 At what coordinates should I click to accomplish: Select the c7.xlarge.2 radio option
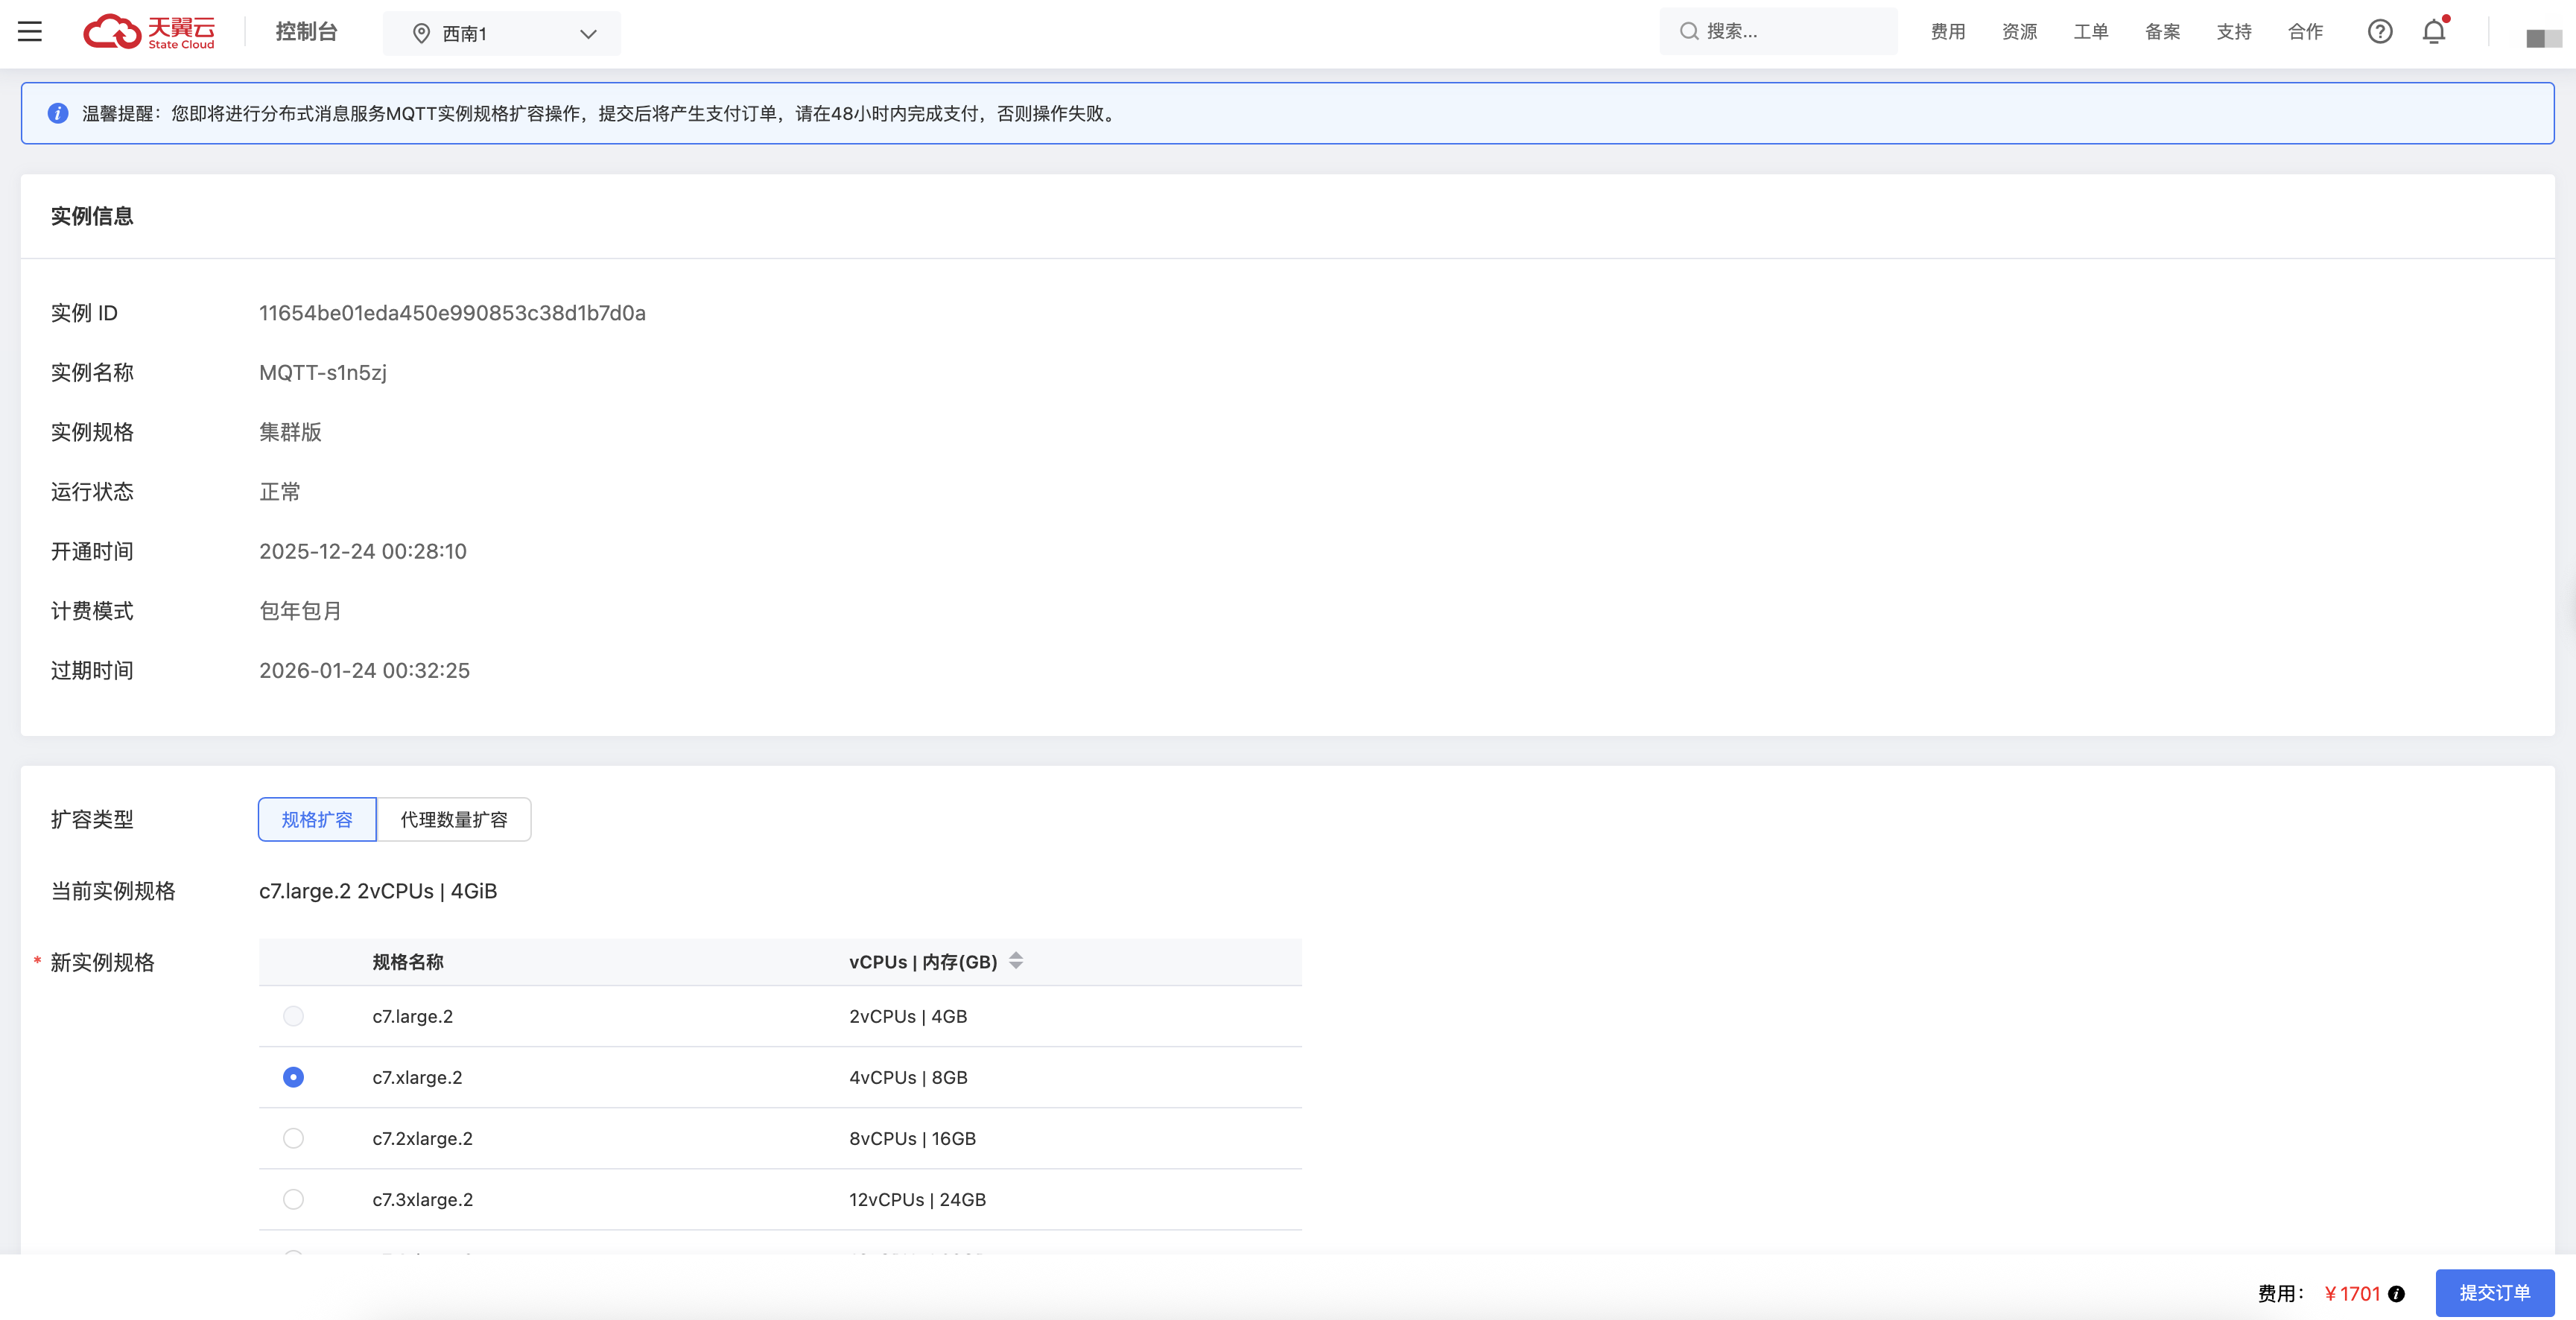[x=293, y=1077]
